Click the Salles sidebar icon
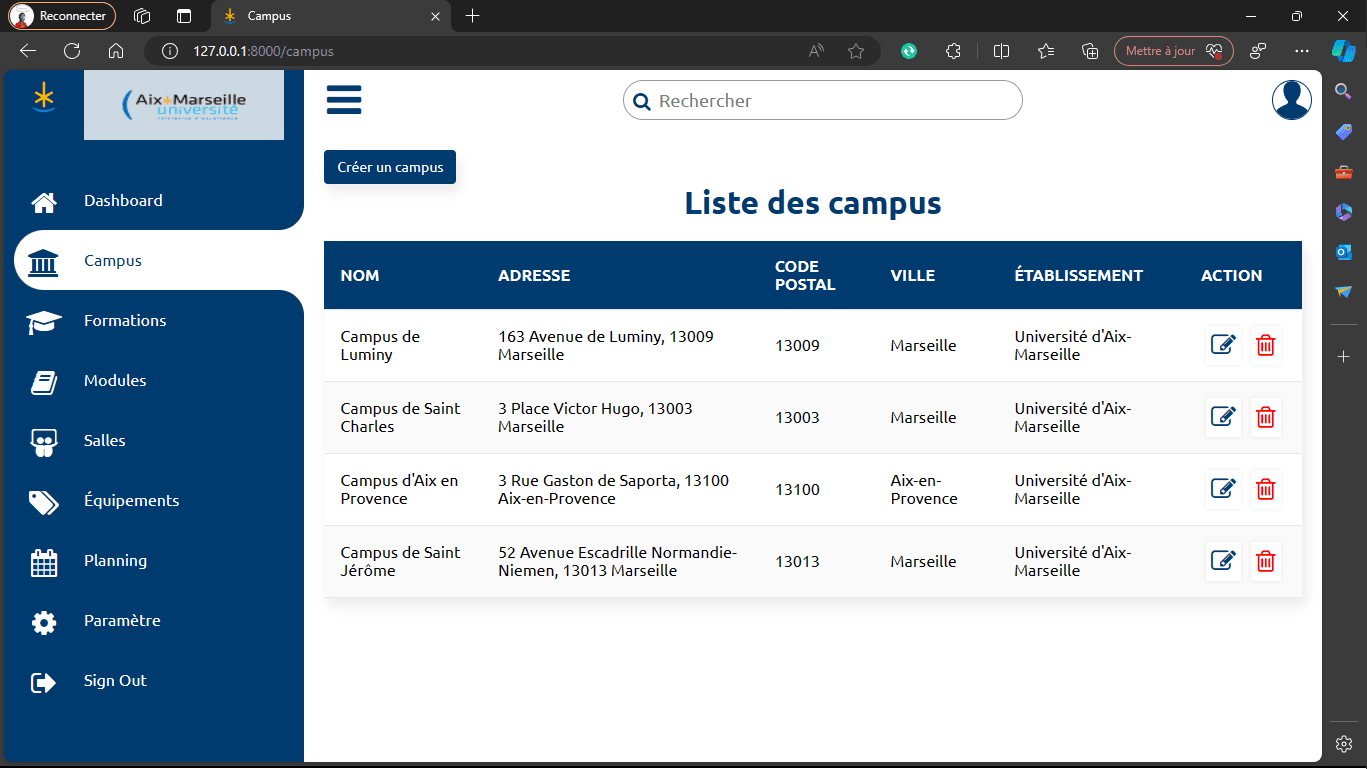Viewport: 1367px width, 769px height. point(44,441)
